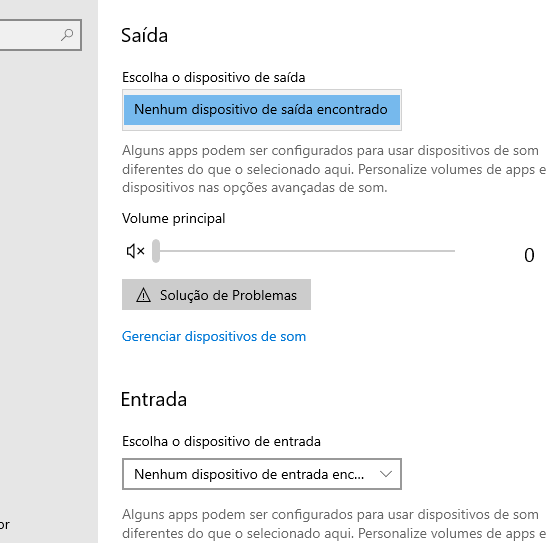
Task: Select the Entrada section heading
Action: tap(154, 399)
